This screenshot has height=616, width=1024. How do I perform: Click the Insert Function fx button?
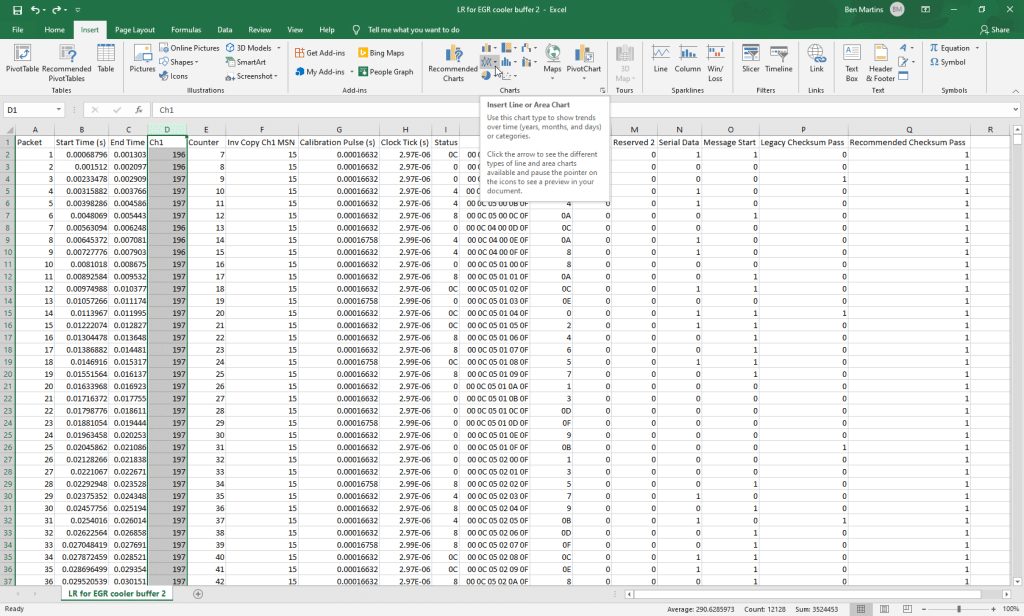[138, 110]
